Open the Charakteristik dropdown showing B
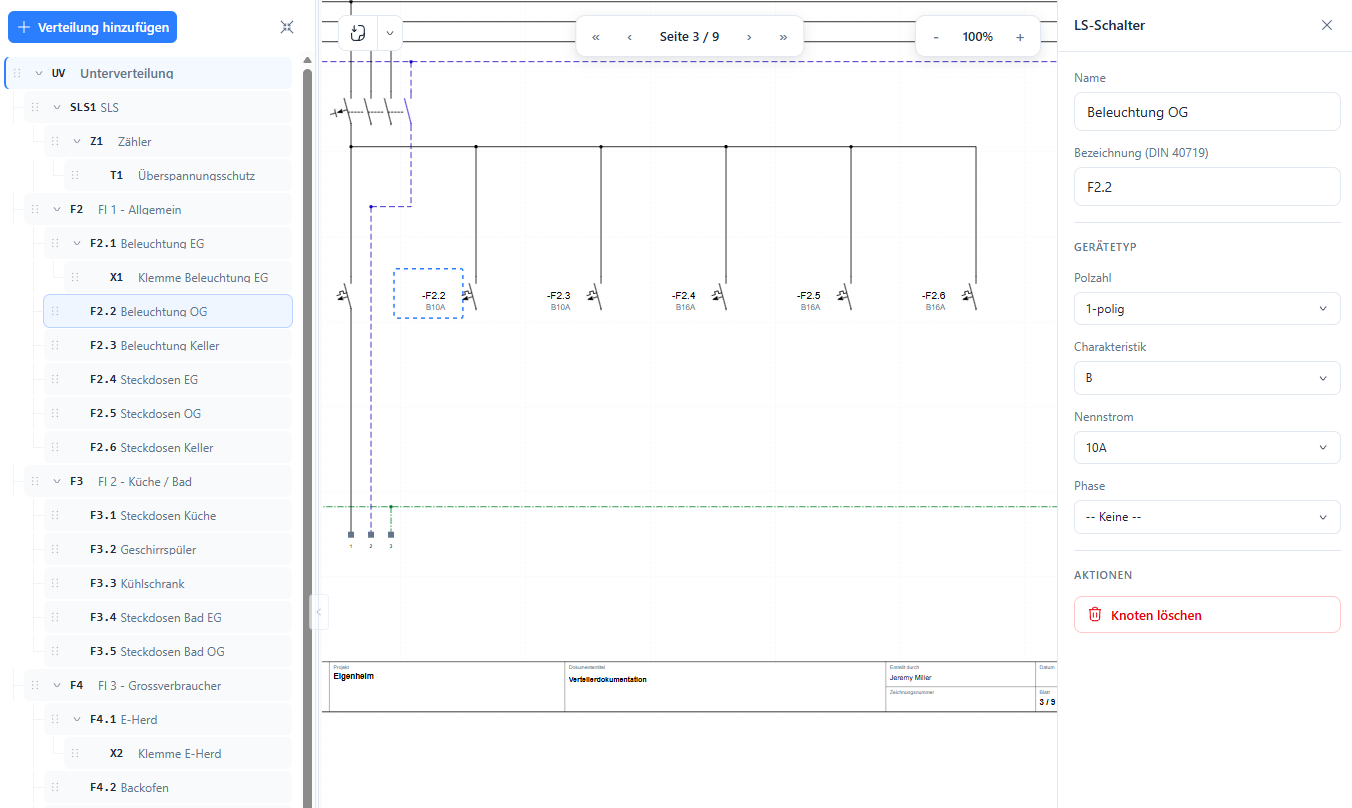Image resolution: width=1352 pixels, height=808 pixels. (x=1207, y=378)
